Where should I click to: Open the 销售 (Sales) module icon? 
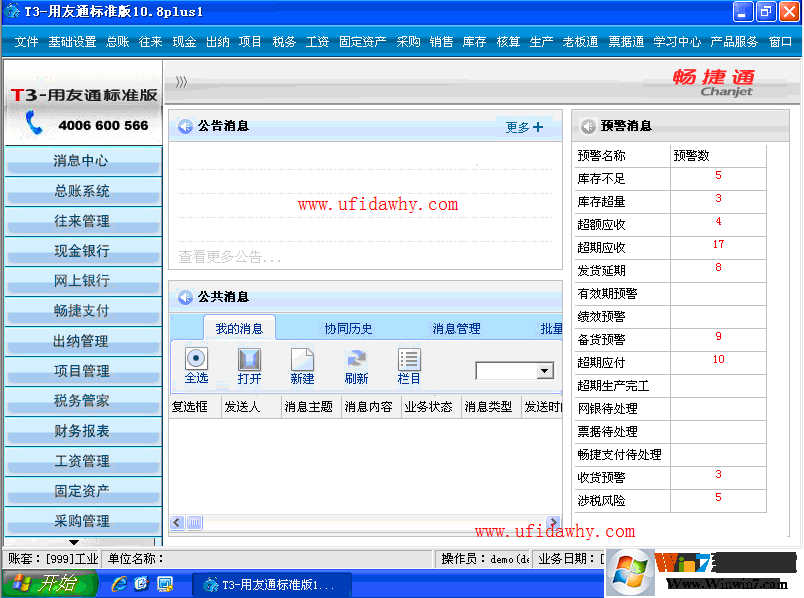440,42
